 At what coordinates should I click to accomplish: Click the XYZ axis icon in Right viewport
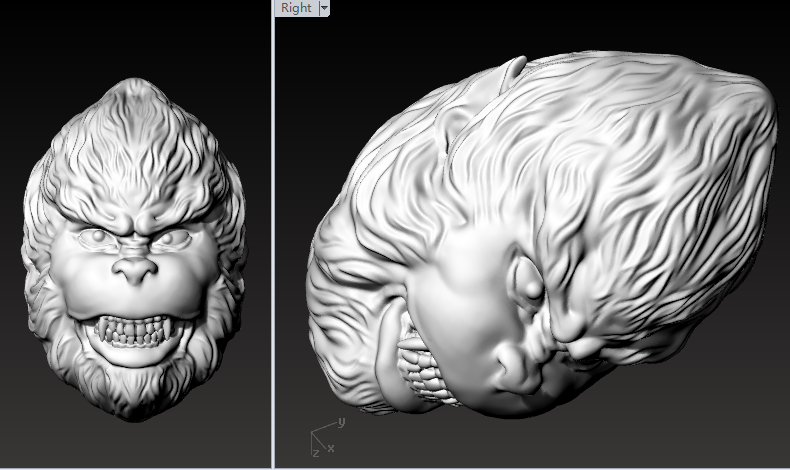[327, 437]
